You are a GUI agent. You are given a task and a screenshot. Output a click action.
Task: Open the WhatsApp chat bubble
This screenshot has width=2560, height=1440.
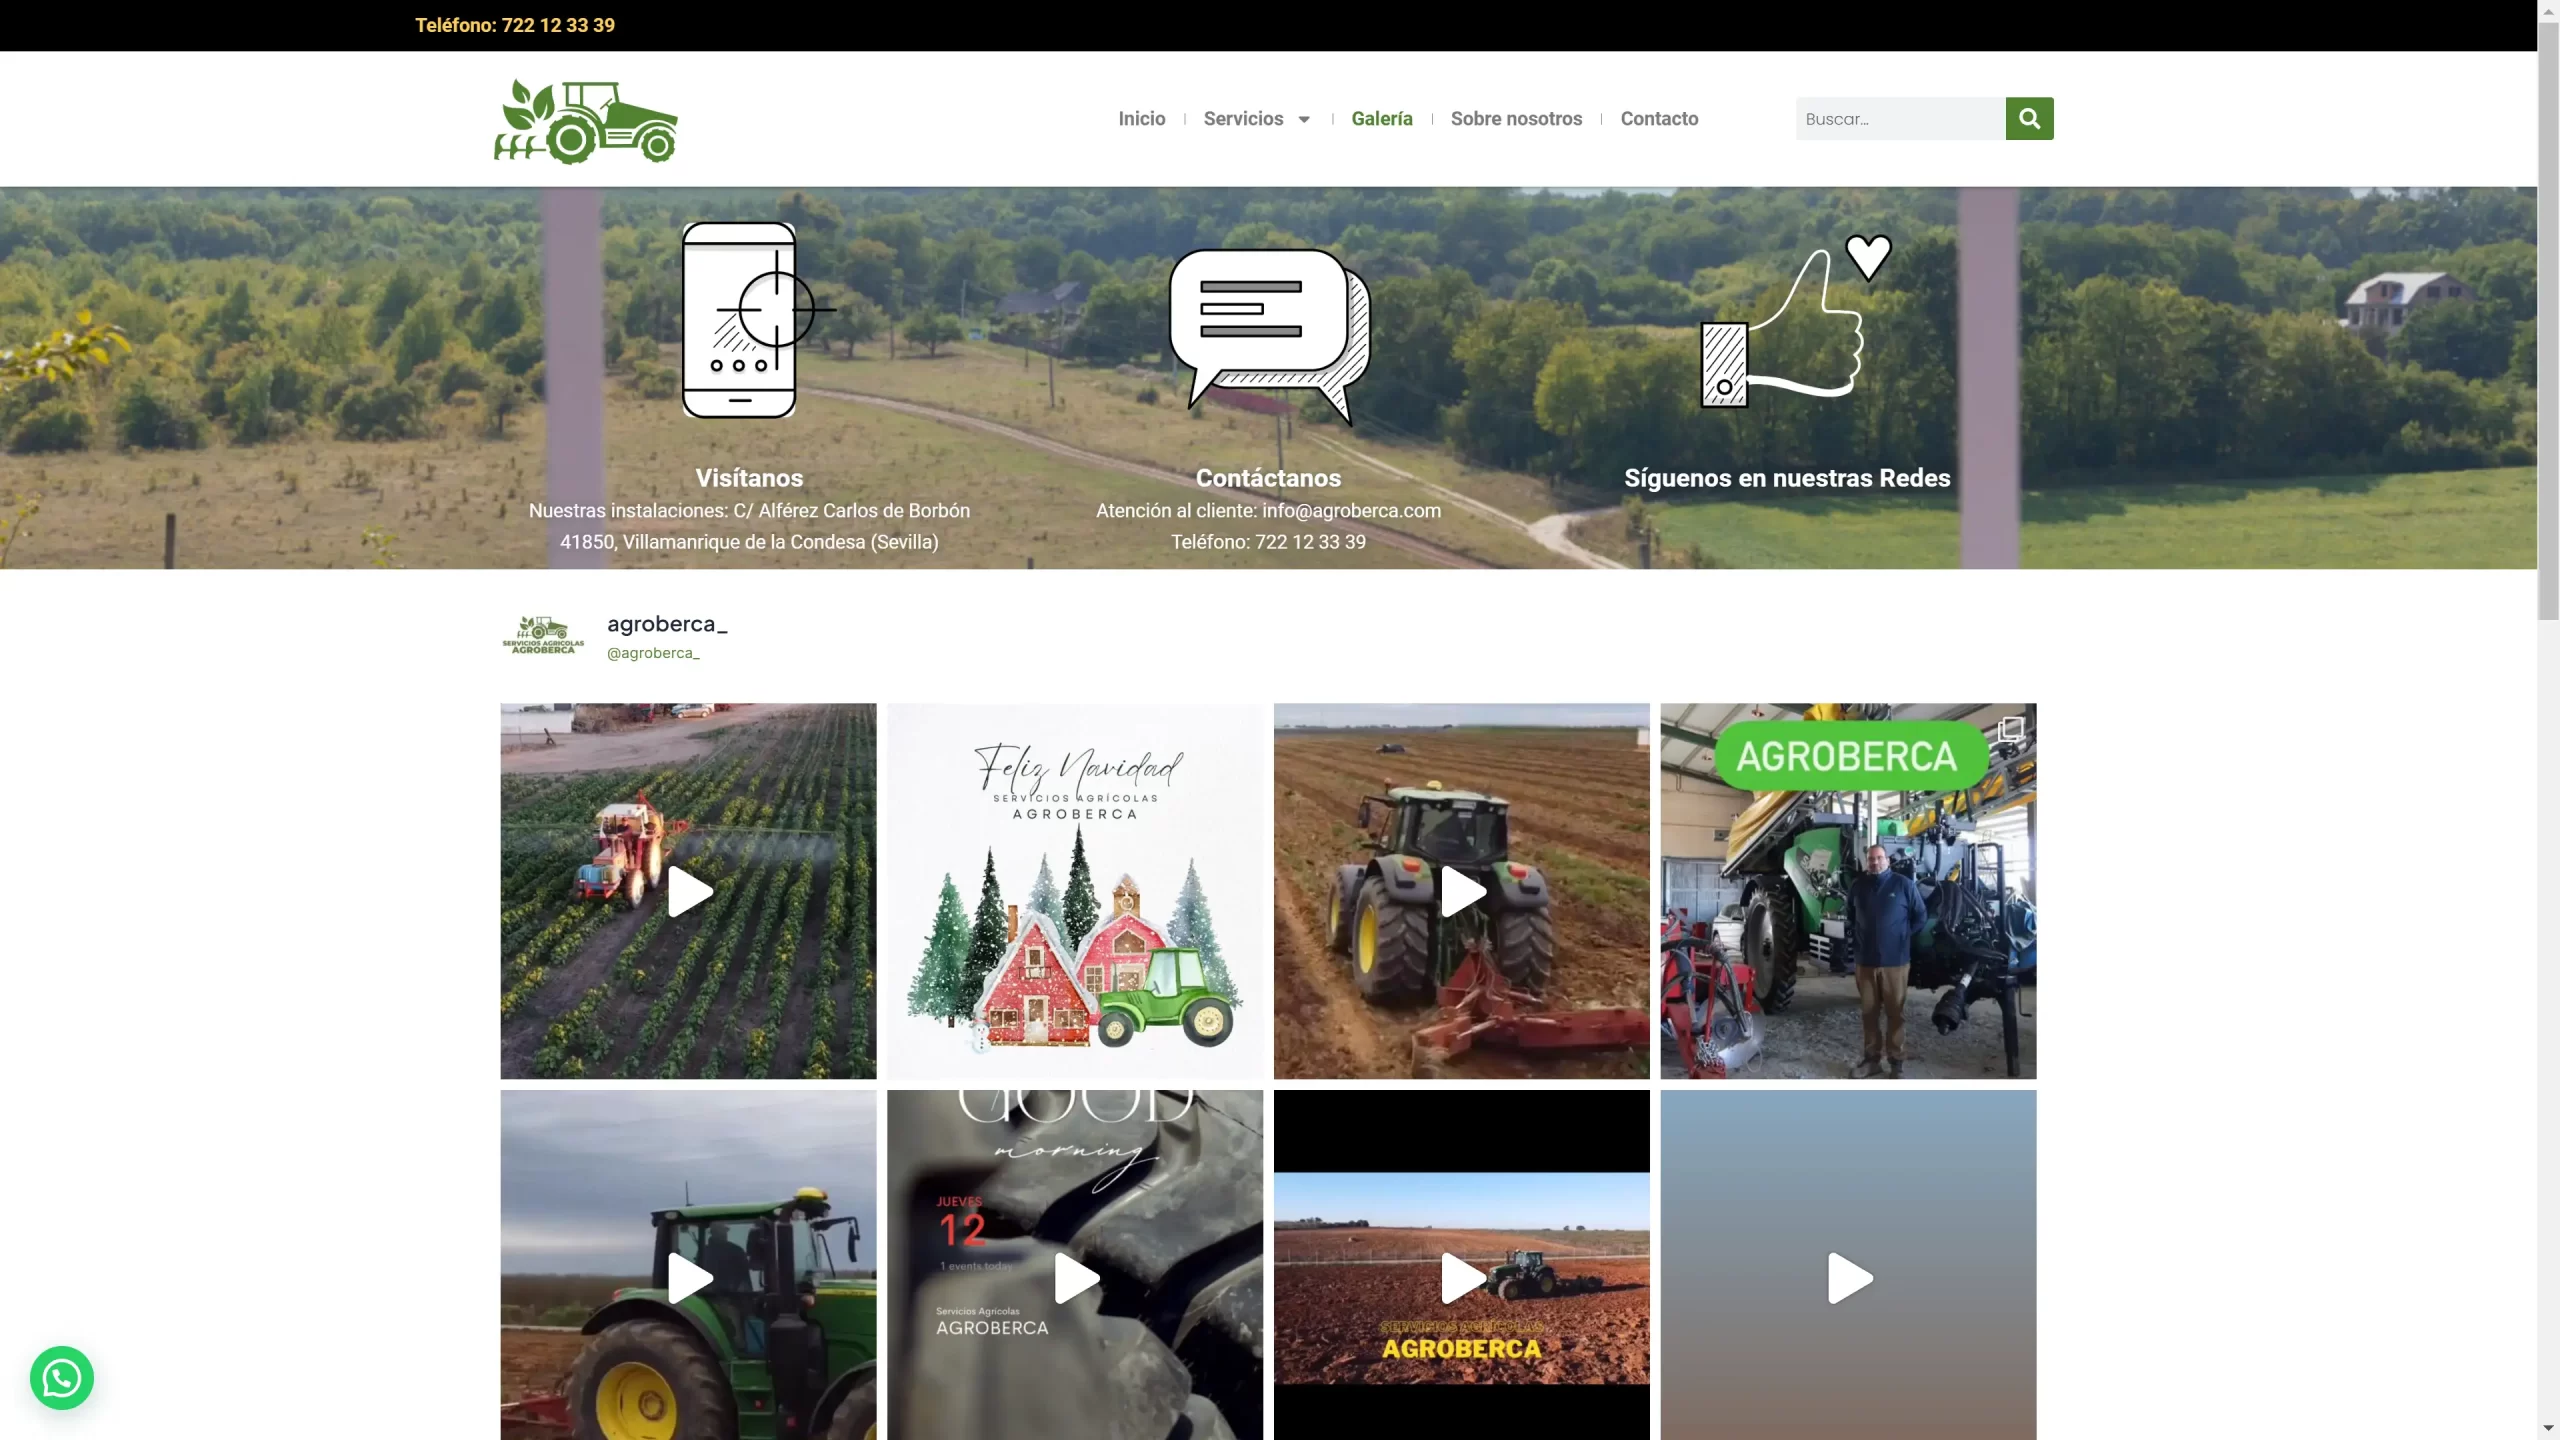62,1377
